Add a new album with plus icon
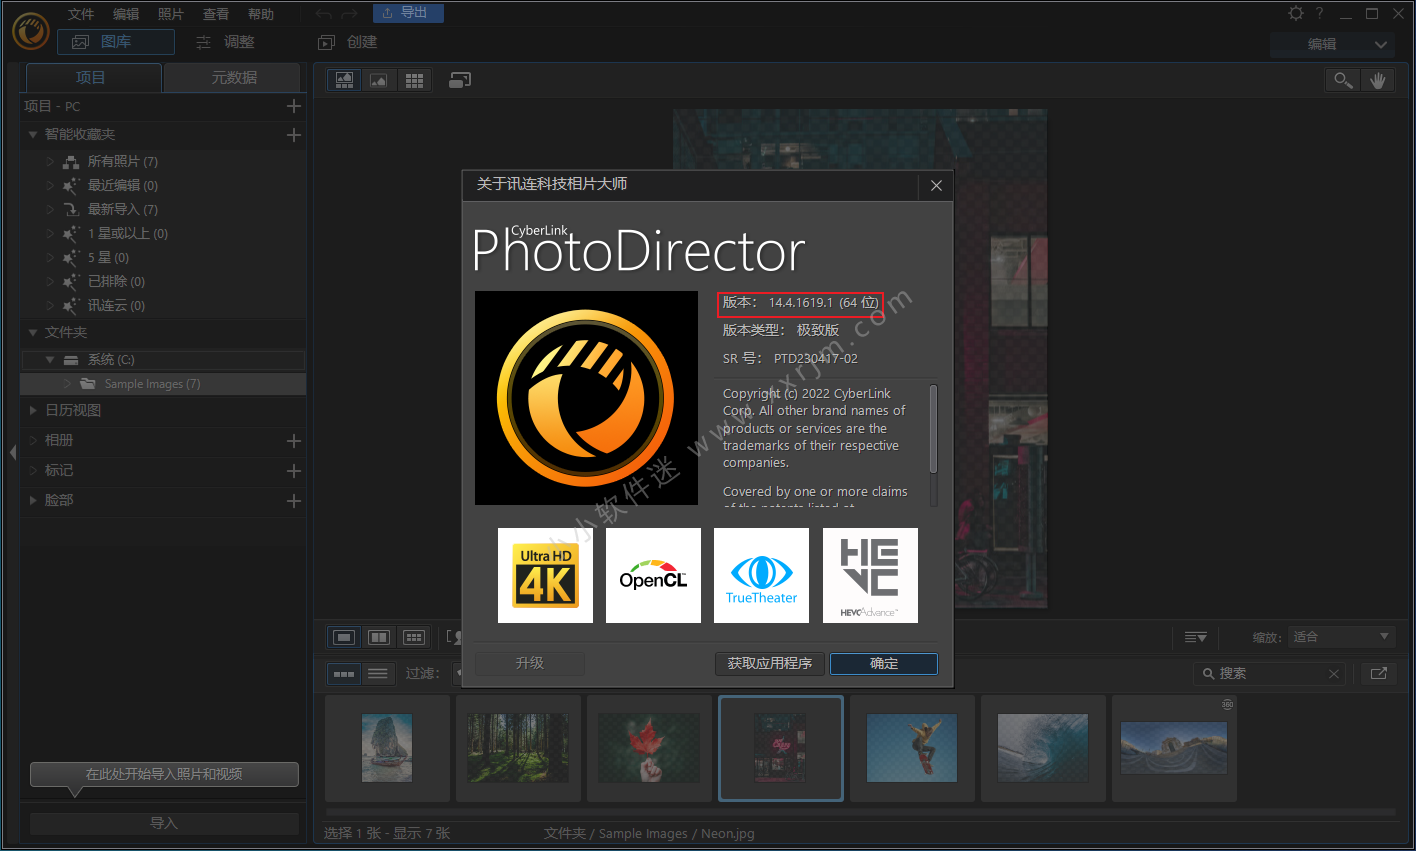Viewport: 1416px width, 851px height. point(294,441)
